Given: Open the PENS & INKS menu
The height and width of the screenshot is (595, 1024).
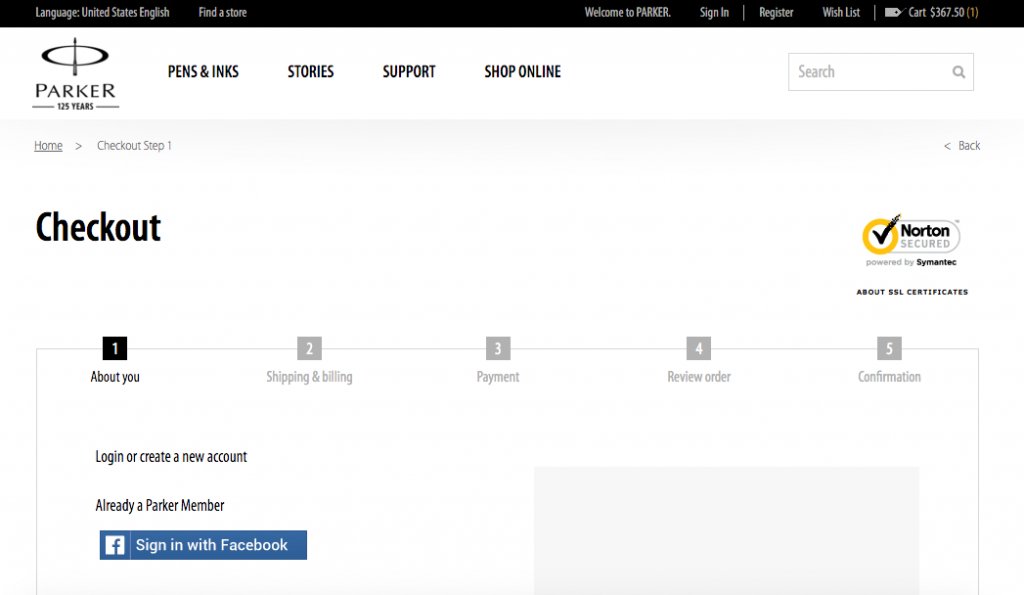Looking at the screenshot, I should [x=203, y=71].
